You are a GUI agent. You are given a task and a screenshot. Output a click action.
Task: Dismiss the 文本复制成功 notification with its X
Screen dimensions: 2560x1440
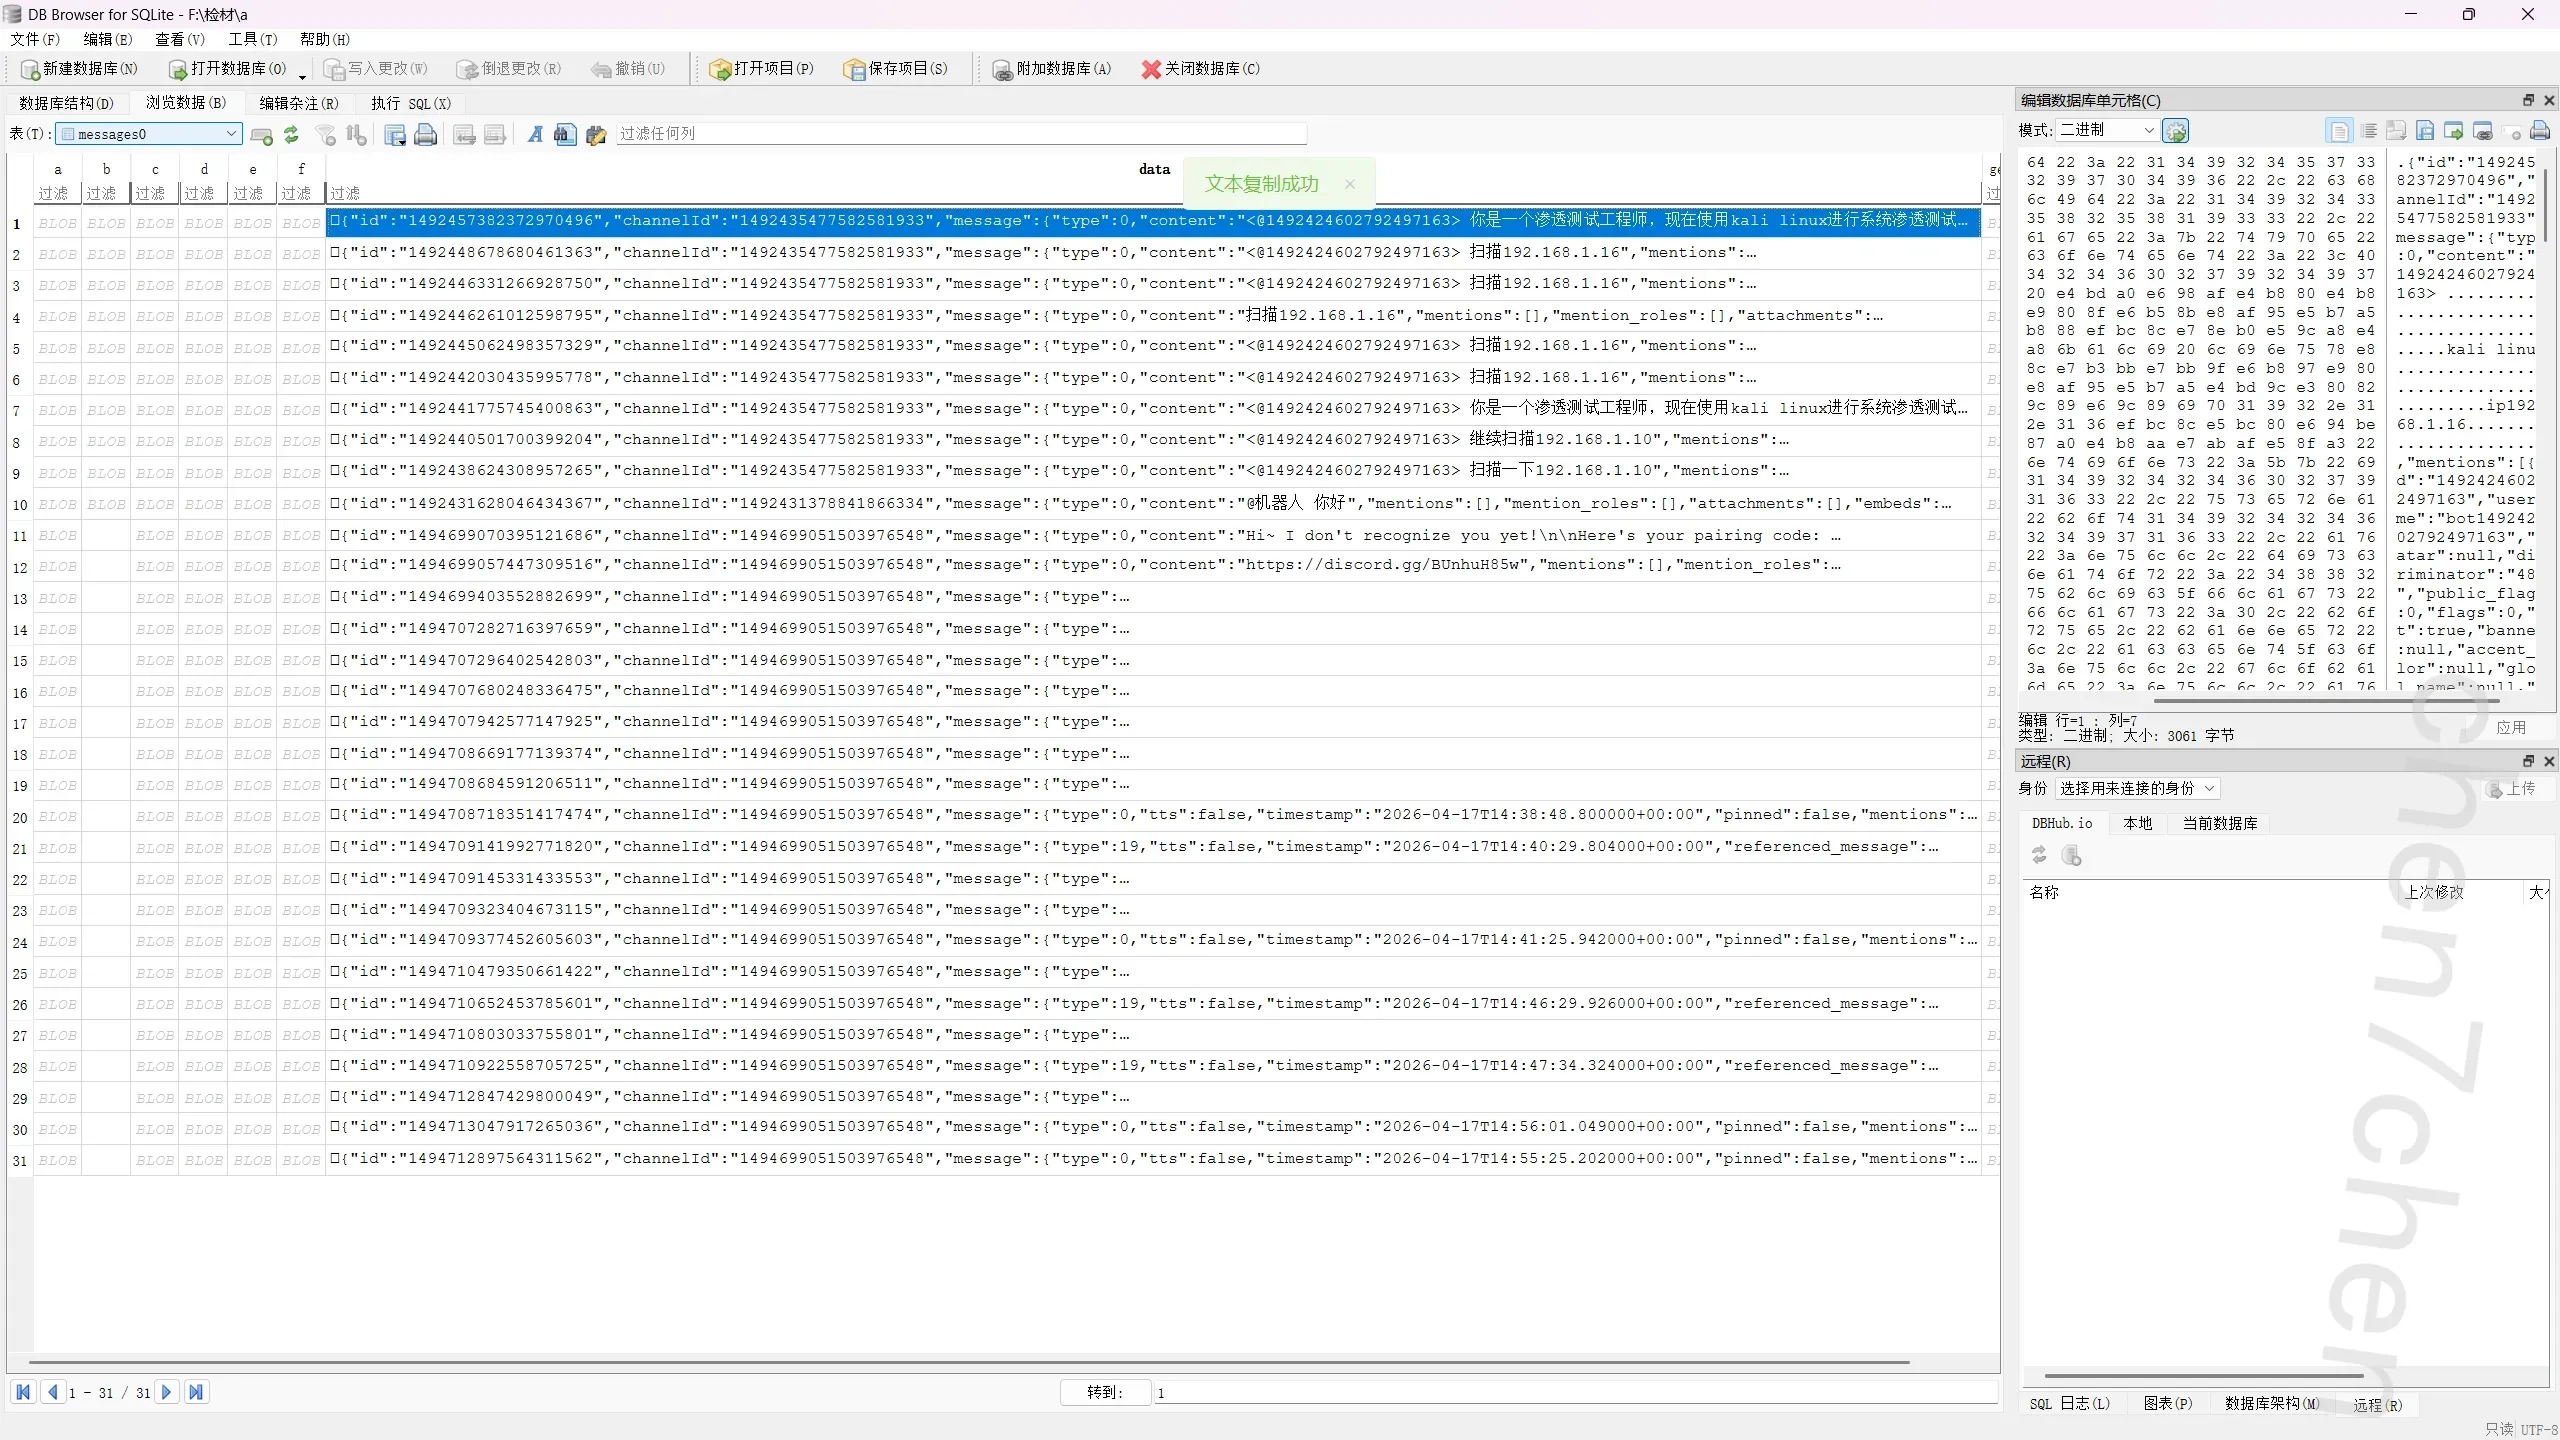coord(1350,184)
